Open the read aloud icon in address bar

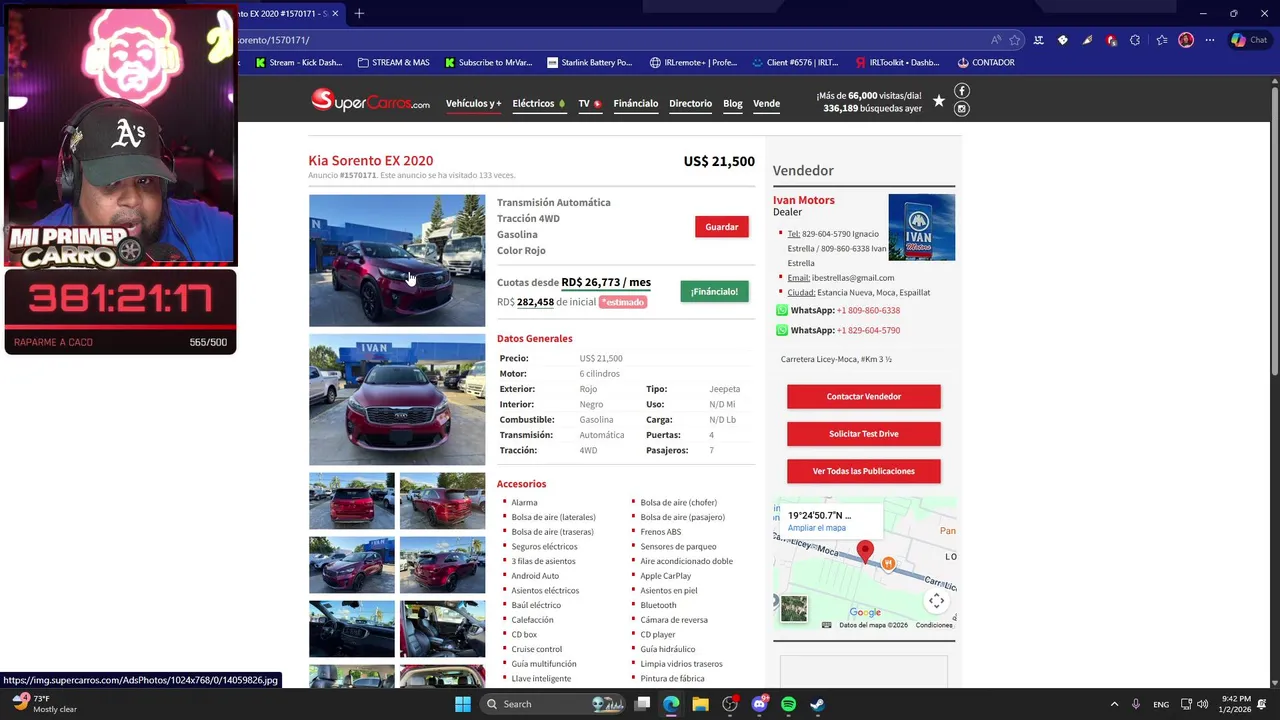996,40
